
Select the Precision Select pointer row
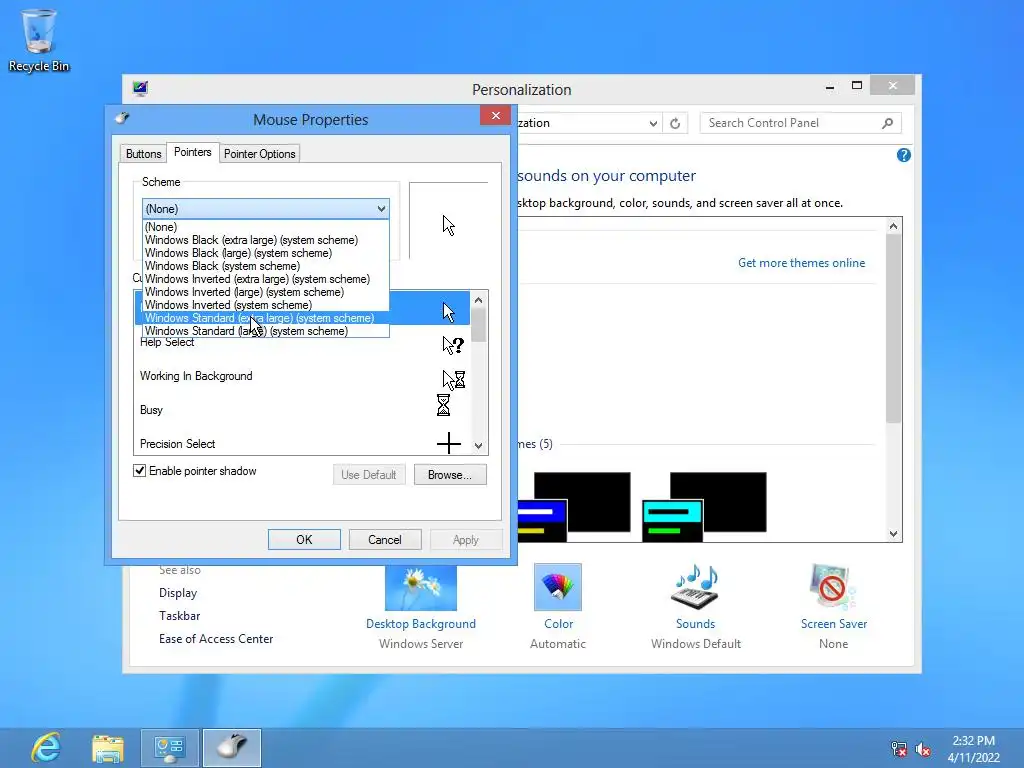tap(301, 443)
